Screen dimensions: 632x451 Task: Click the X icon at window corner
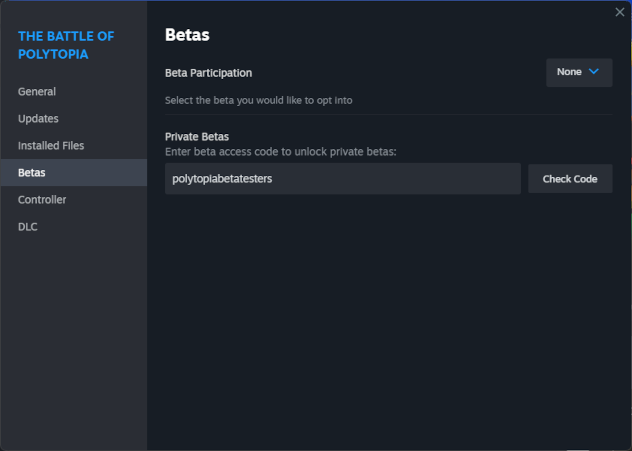click(x=620, y=12)
